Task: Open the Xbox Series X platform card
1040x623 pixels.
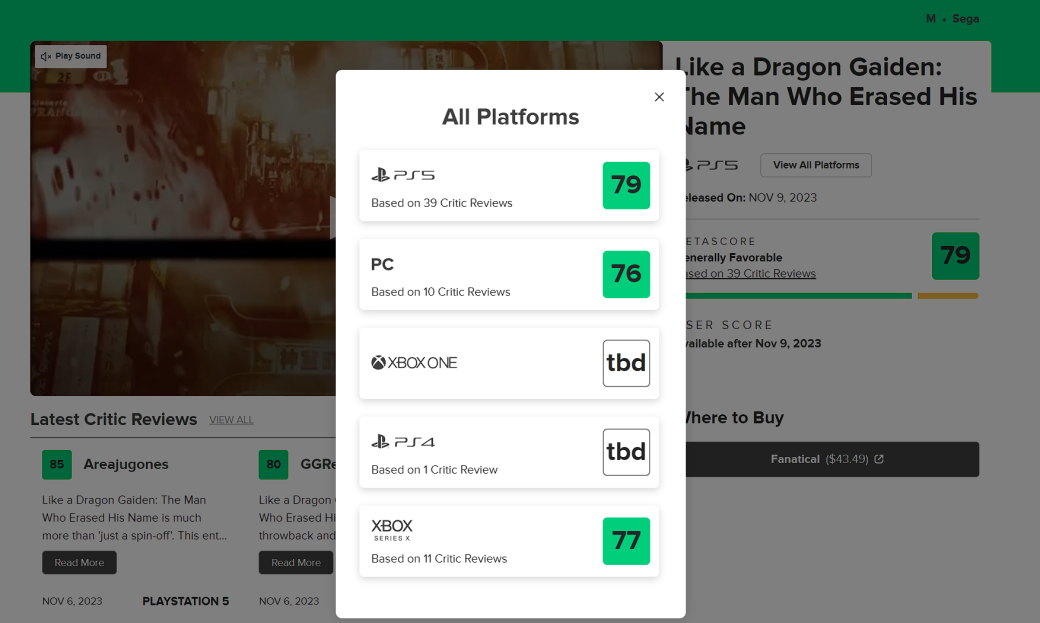Action: [509, 541]
